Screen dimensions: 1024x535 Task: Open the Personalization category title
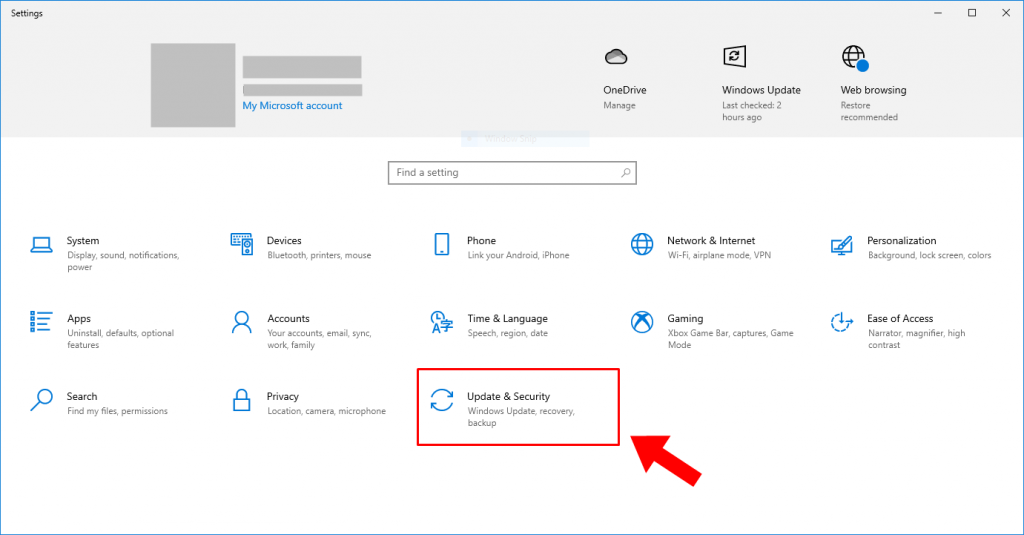point(901,240)
